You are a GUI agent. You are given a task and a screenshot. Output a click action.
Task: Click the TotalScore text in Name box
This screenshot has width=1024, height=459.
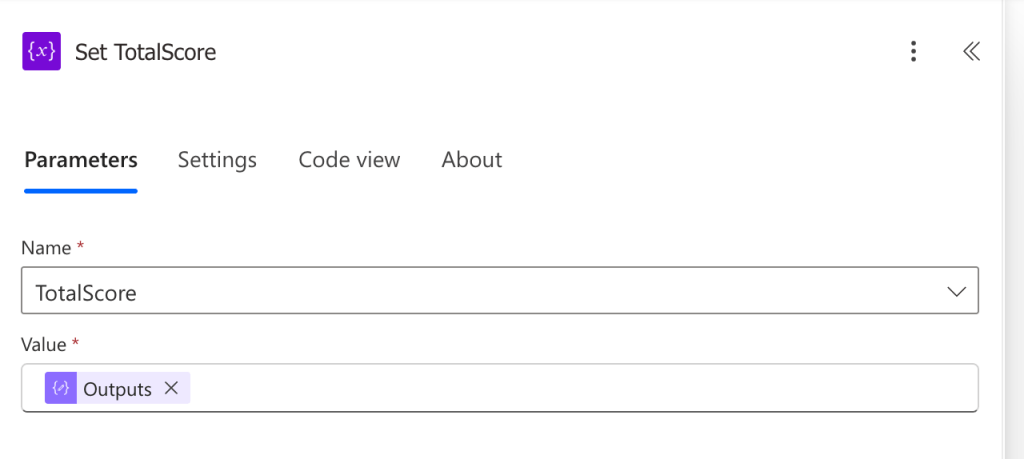coord(86,293)
